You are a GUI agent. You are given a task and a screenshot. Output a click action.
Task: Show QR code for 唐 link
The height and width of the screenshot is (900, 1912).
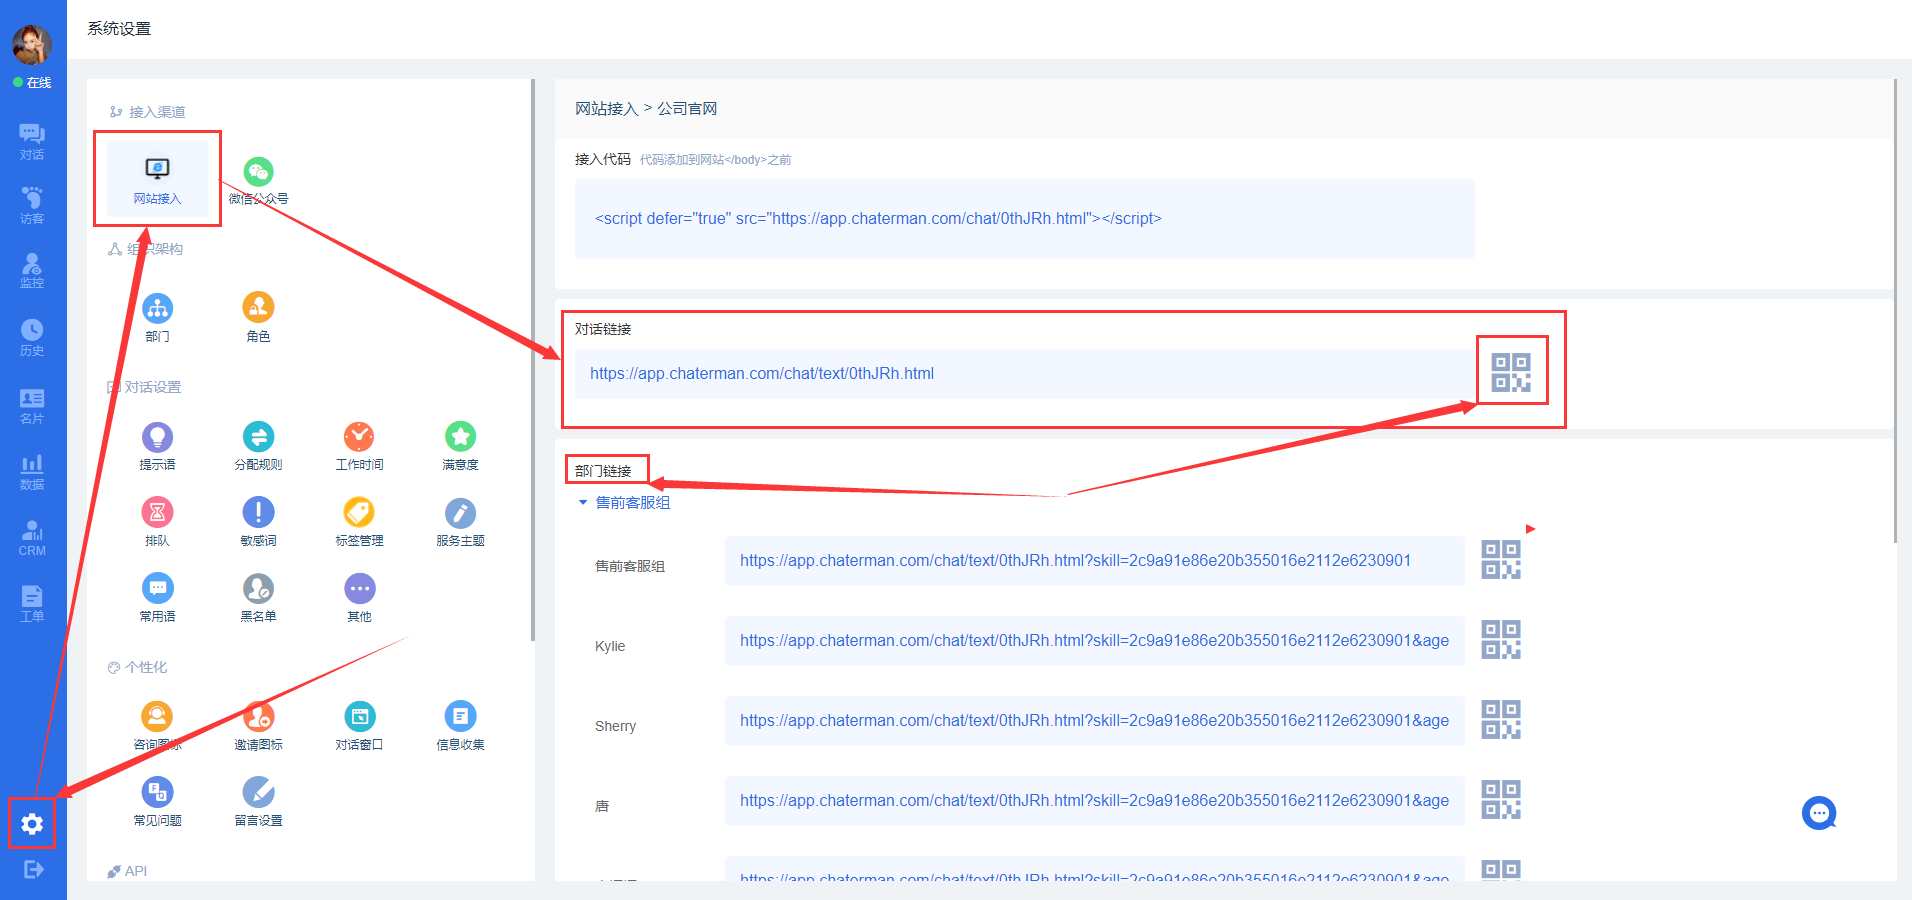click(x=1501, y=799)
